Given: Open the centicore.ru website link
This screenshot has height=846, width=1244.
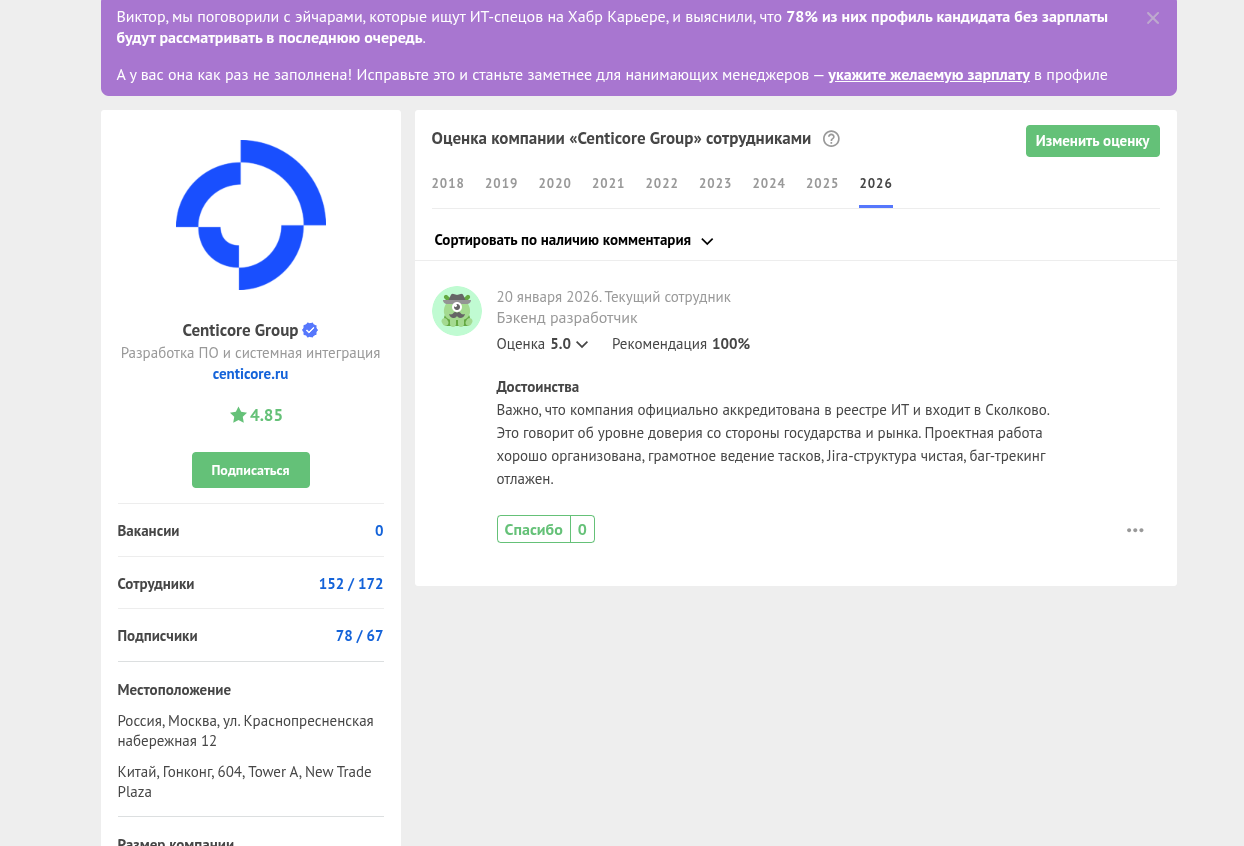Looking at the screenshot, I should (251, 374).
